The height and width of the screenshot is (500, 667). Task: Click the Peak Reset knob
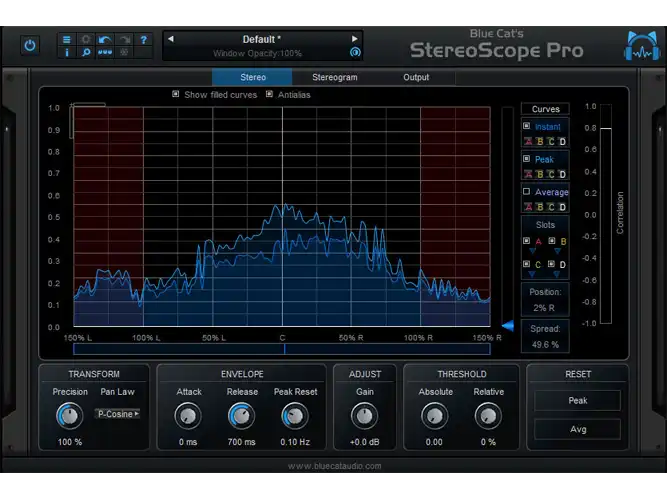click(x=295, y=416)
